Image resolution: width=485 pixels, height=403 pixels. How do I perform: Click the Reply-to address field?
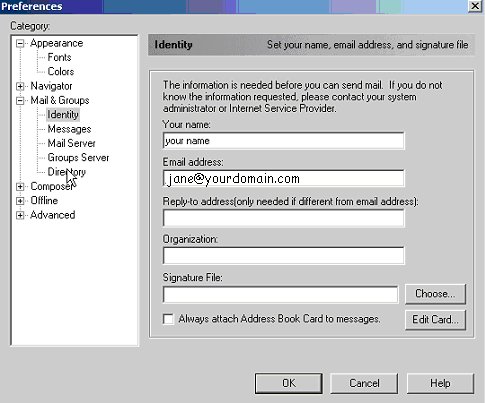284,218
